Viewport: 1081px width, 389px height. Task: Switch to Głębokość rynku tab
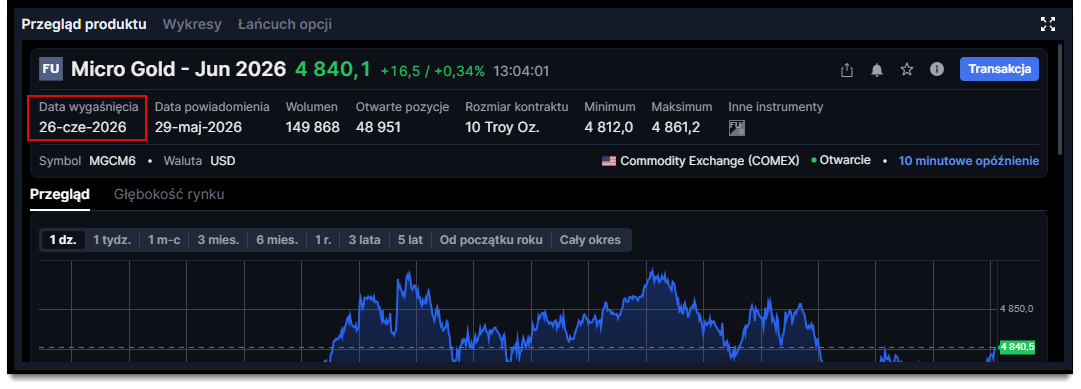169,194
